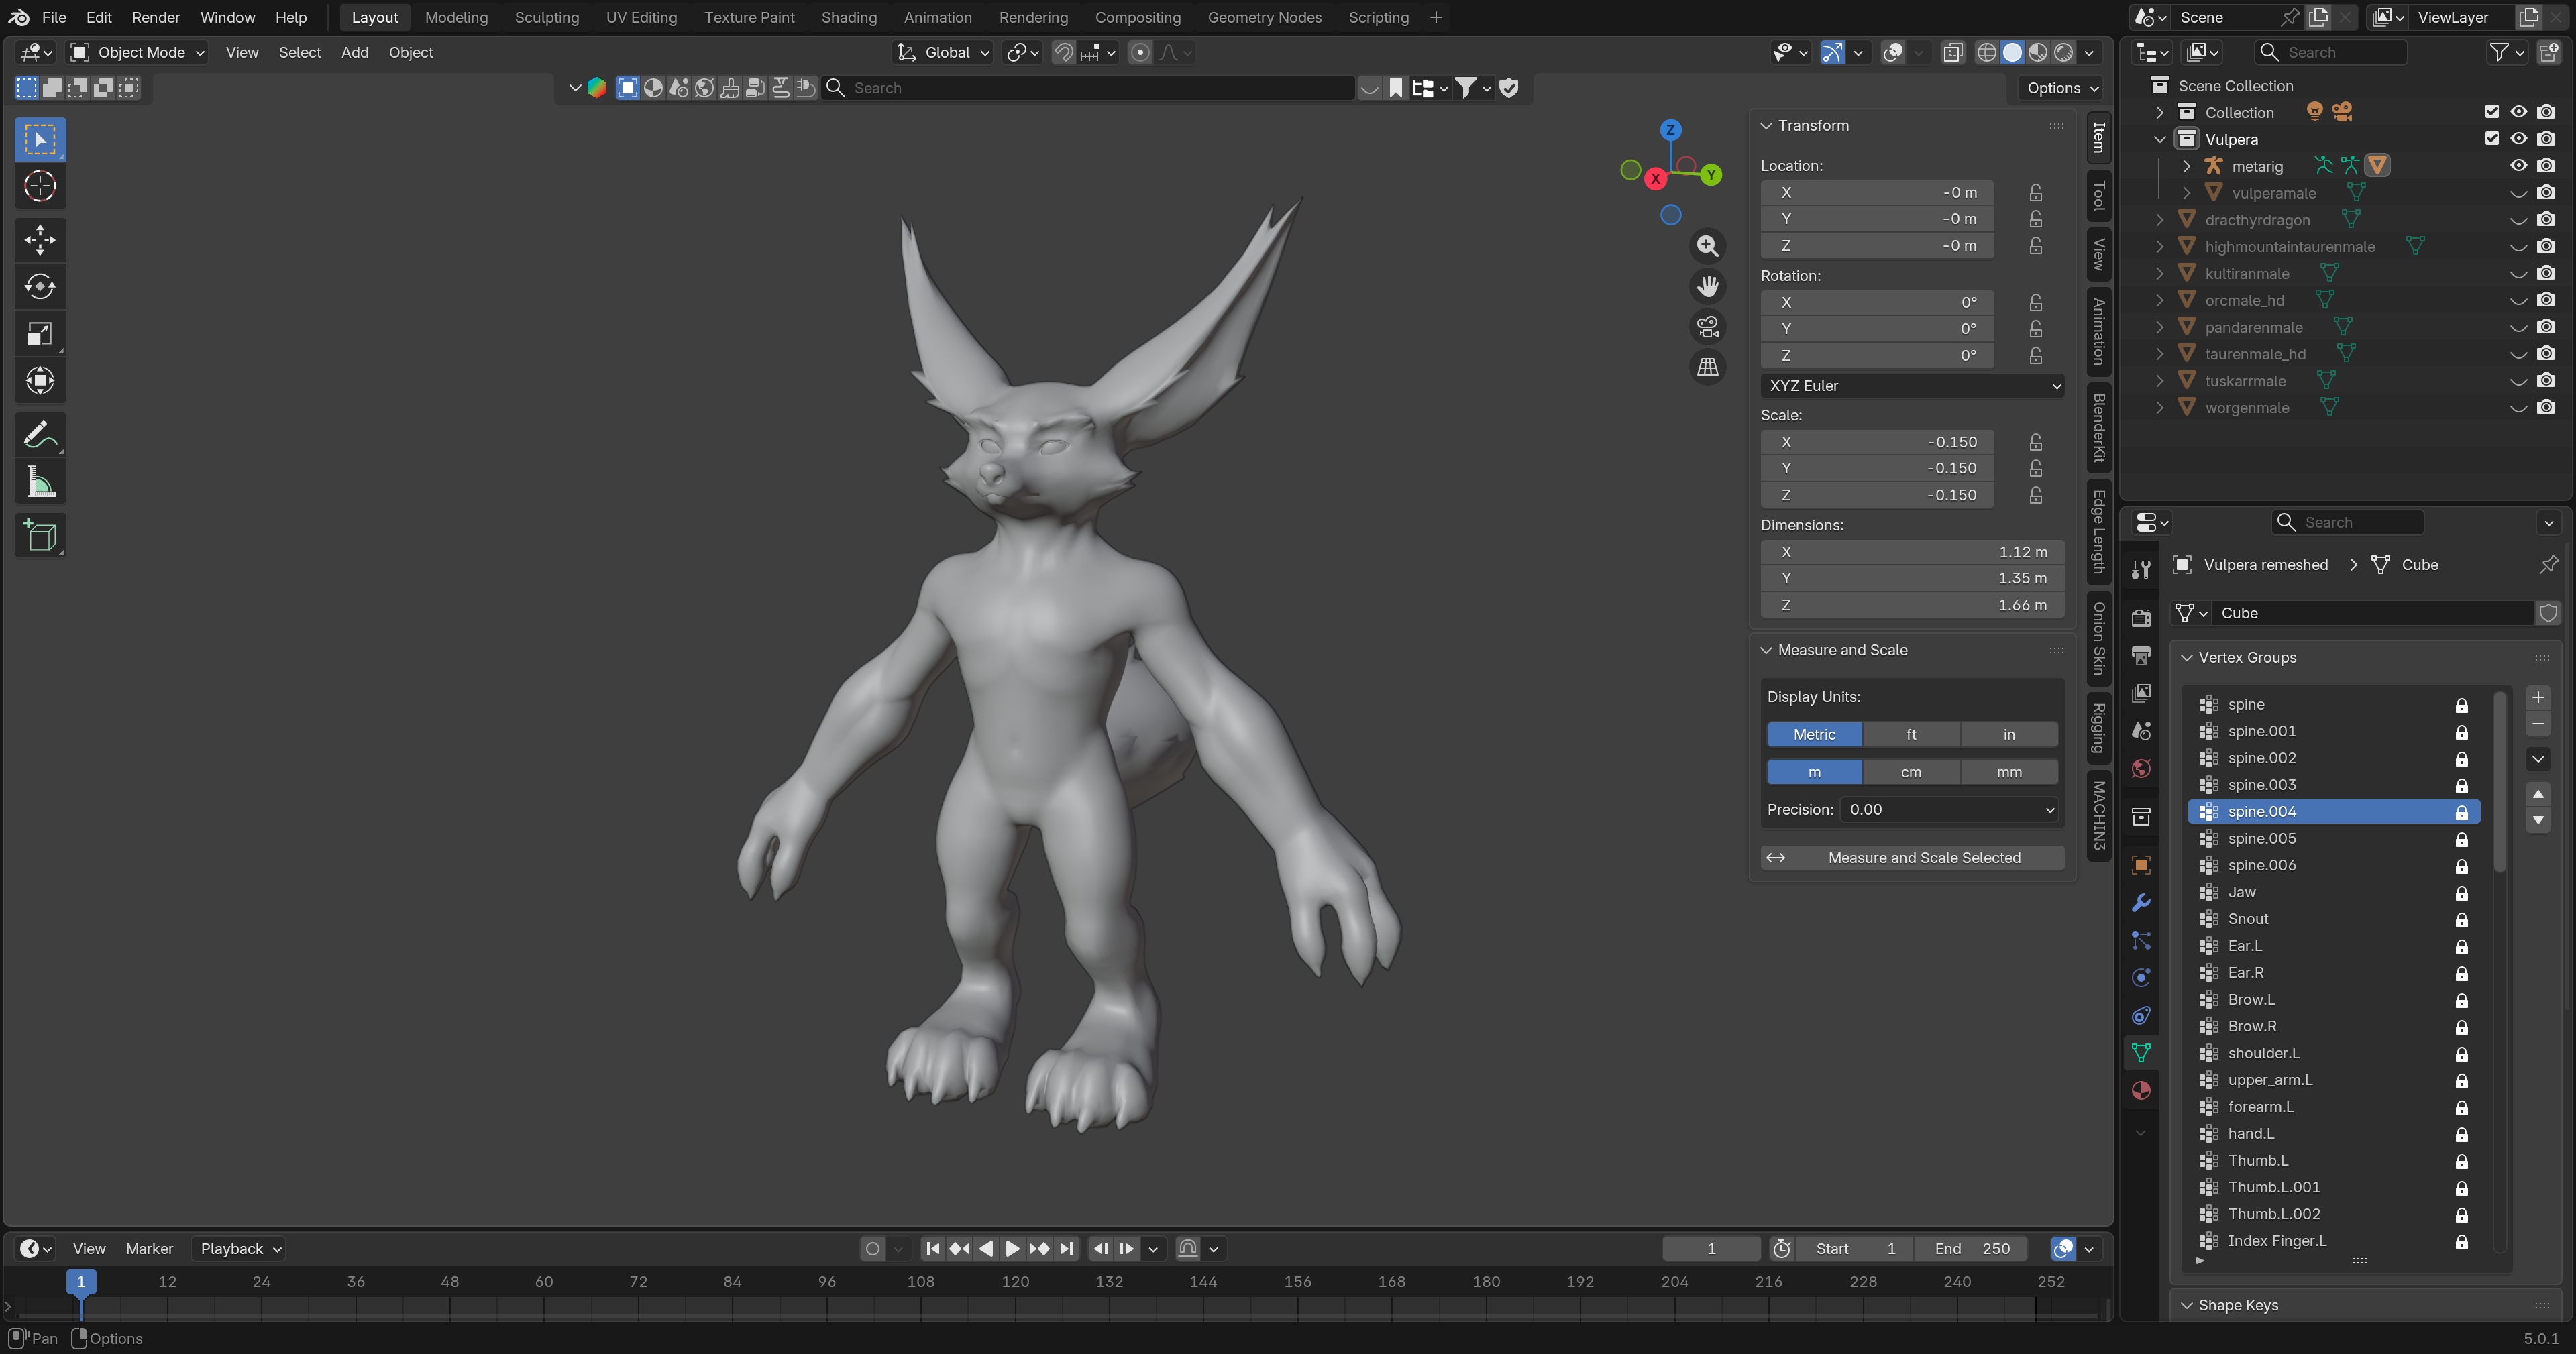Open the XYZ Euler rotation mode dropdown
The height and width of the screenshot is (1354, 2576).
pos(1912,386)
